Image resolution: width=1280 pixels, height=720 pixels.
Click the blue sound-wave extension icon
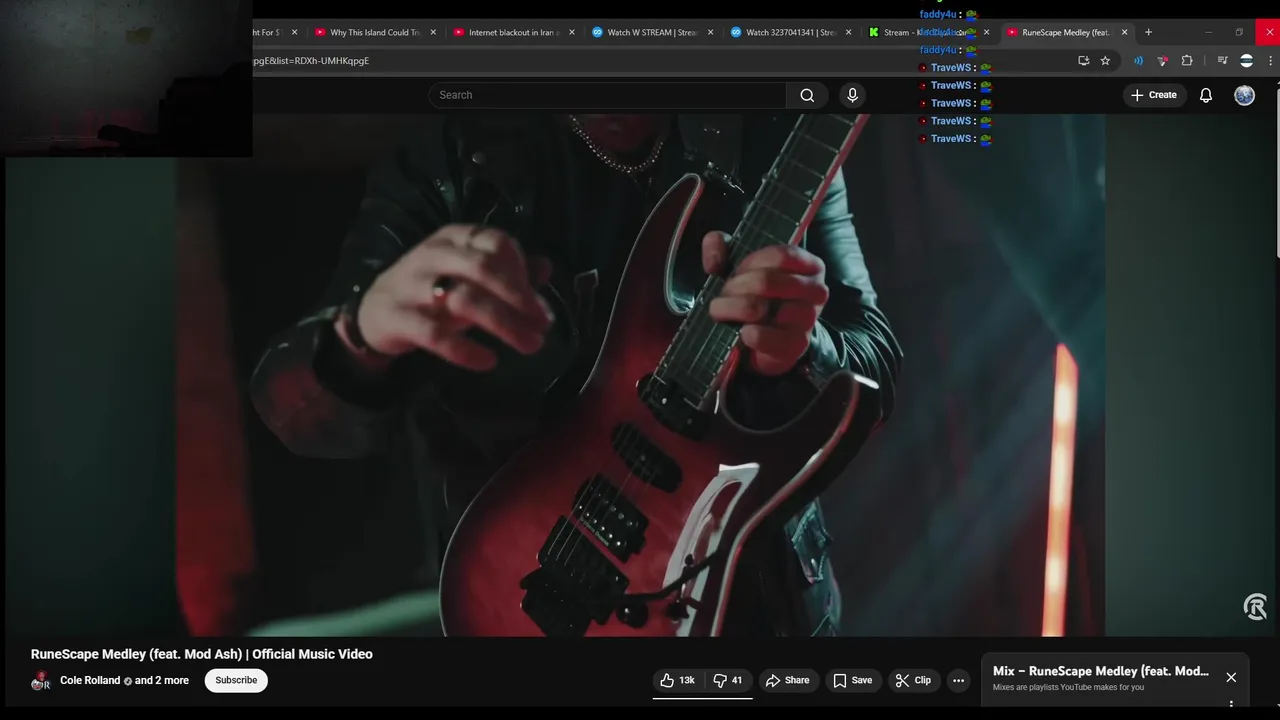(1138, 61)
